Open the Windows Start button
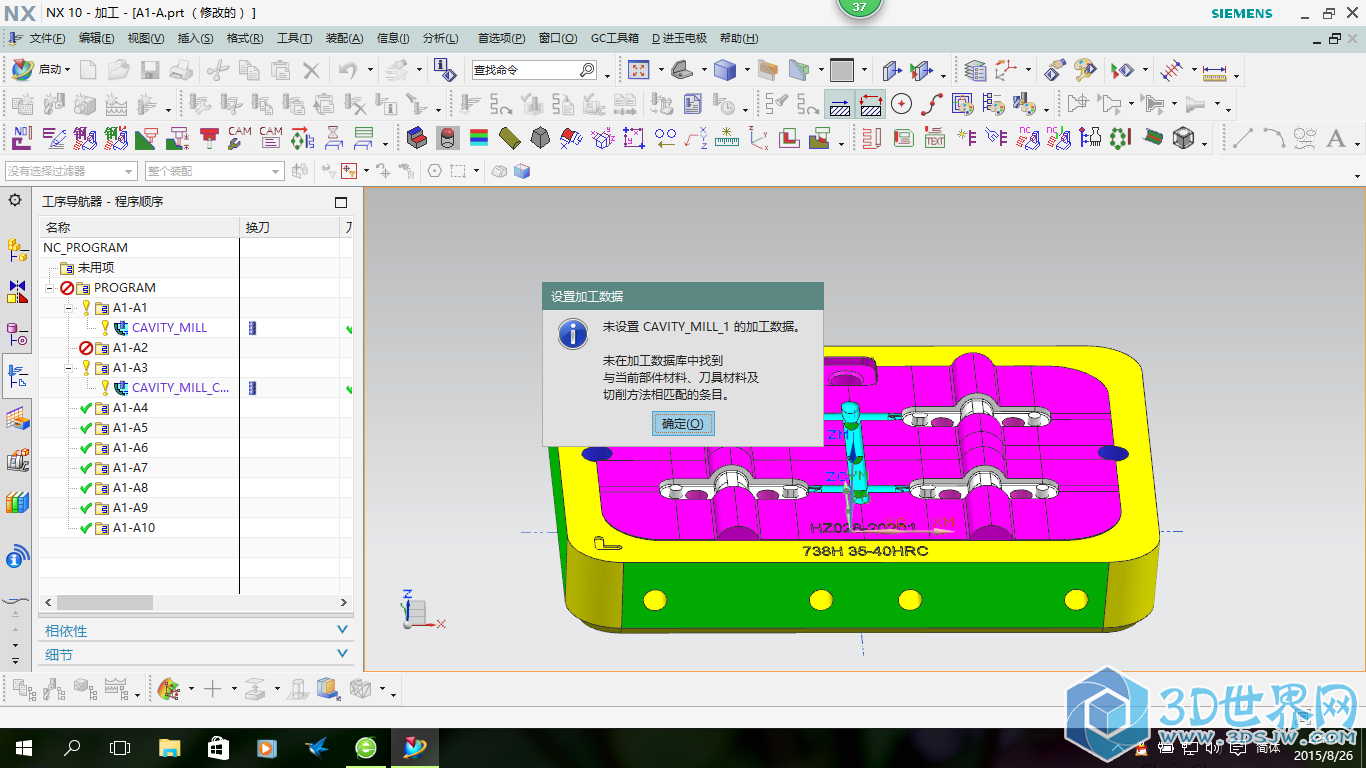Viewport: 1366px width, 768px height. coord(23,747)
